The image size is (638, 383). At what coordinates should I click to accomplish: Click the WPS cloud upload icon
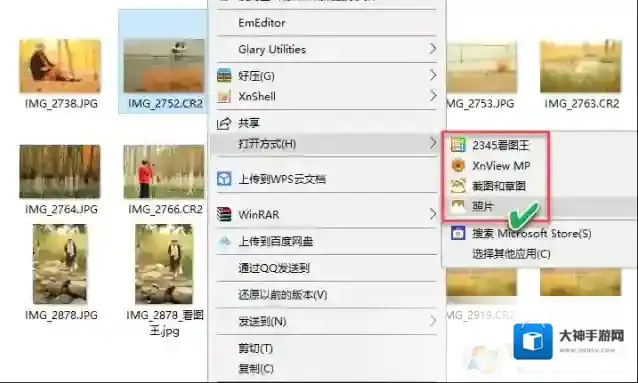pyautogui.click(x=224, y=179)
